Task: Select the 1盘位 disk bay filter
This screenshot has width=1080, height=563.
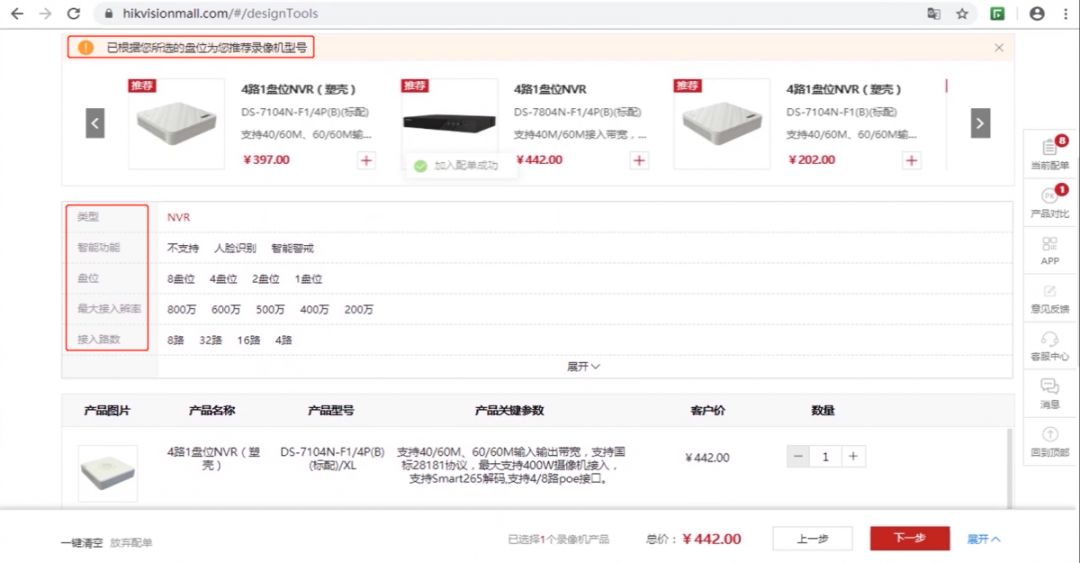Action: 309,279
